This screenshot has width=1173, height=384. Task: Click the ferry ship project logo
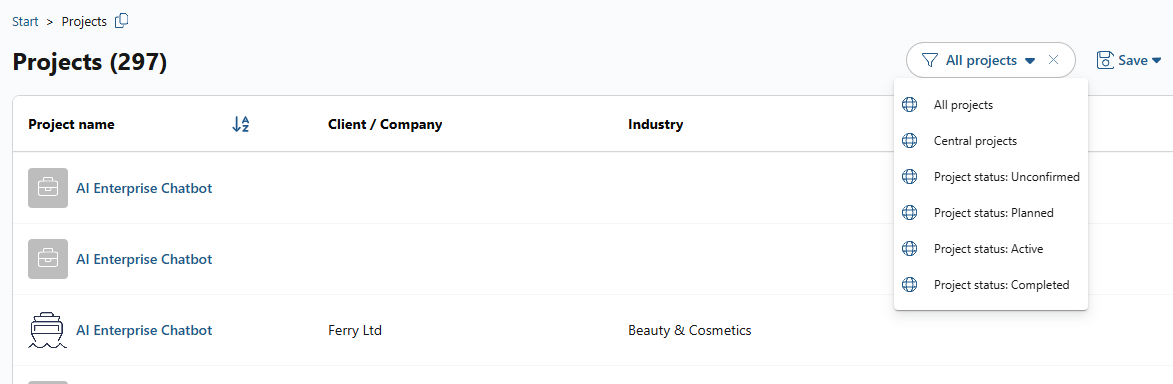48,330
